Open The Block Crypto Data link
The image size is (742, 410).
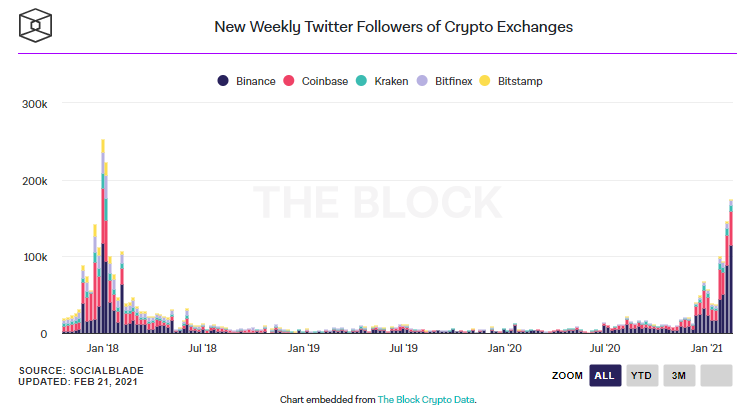[x=426, y=399]
